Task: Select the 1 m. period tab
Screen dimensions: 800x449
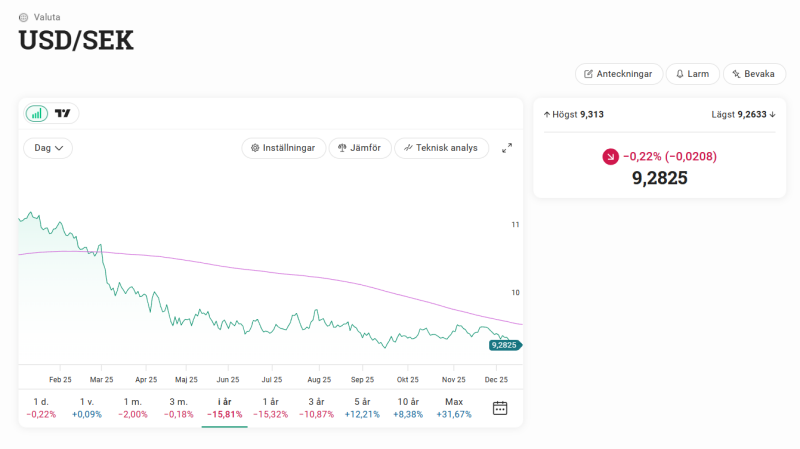Action: point(133,408)
